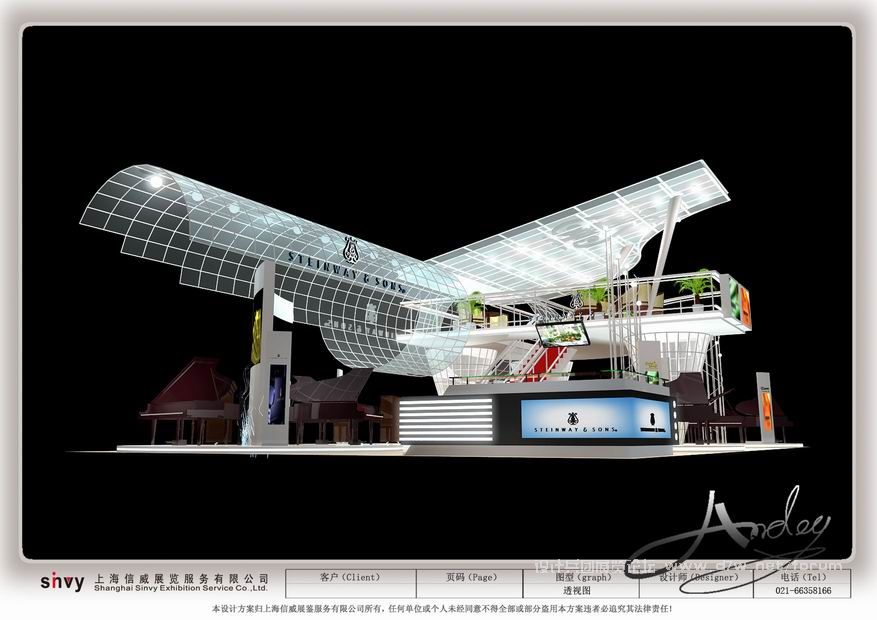The width and height of the screenshot is (877, 620).
Task: Click the lyre emblem above the canopy lettering
Action: (x=351, y=249)
